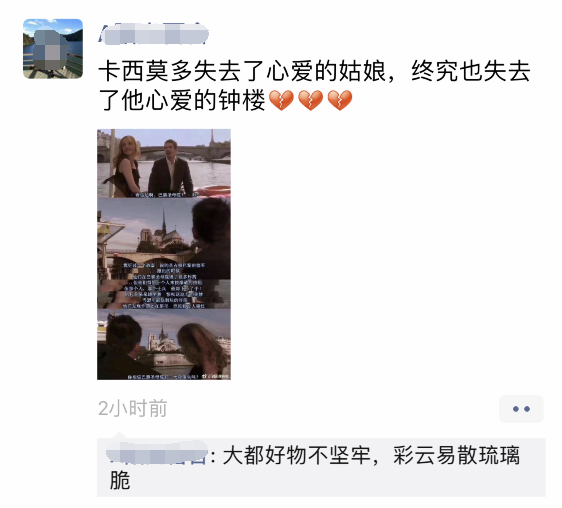Open the two-dot like and comment menu
Viewport: 562px width, 508px height.
pos(521,409)
